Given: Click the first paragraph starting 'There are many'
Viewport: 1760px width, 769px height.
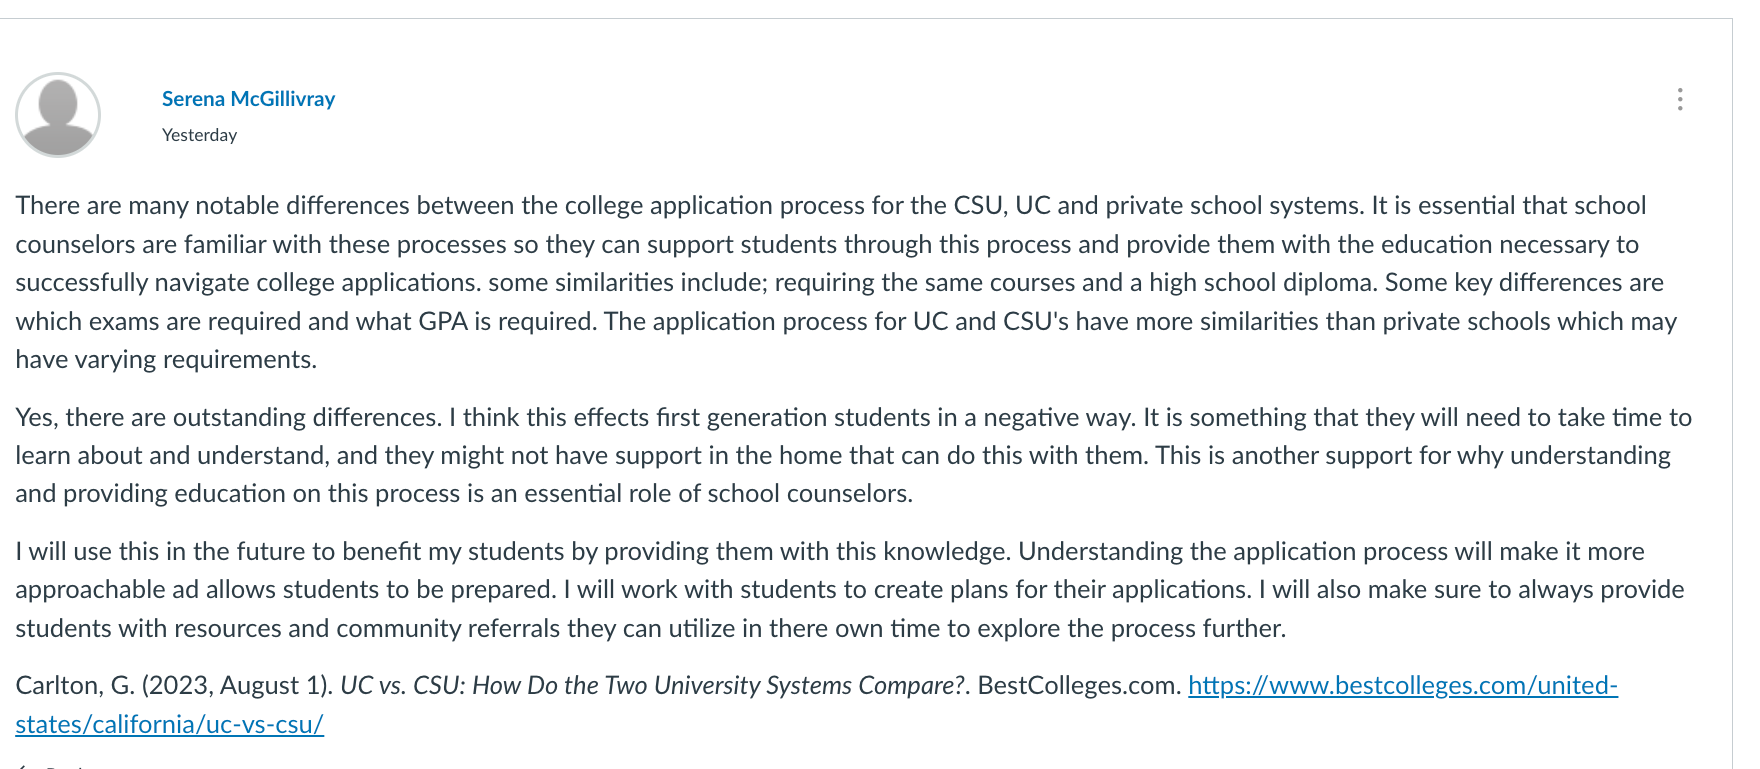Looking at the screenshot, I should point(846,282).
